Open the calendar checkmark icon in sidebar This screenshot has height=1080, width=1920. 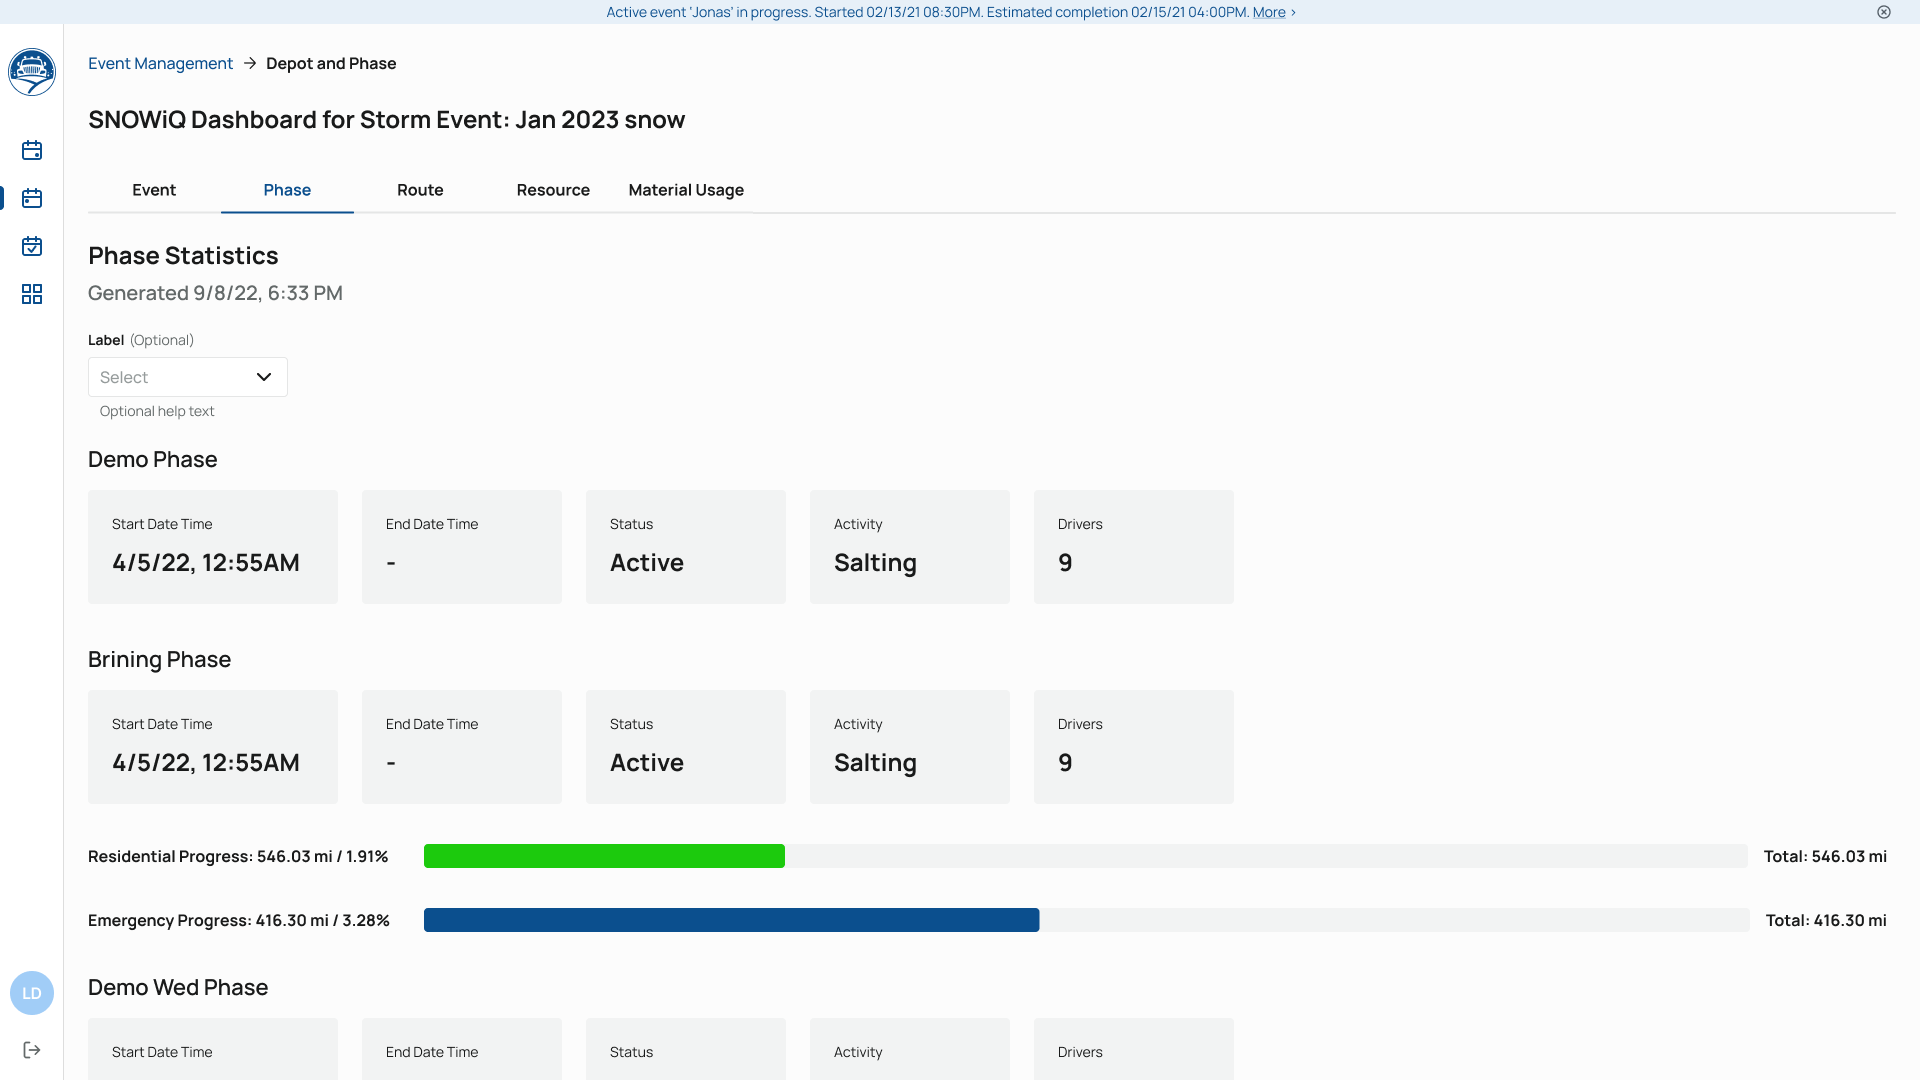pos(32,246)
